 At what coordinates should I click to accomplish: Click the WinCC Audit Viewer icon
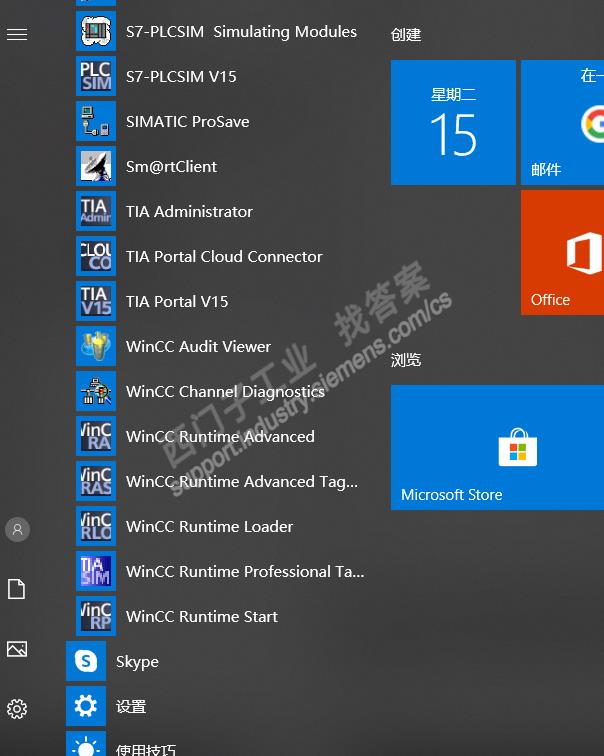tap(96, 346)
